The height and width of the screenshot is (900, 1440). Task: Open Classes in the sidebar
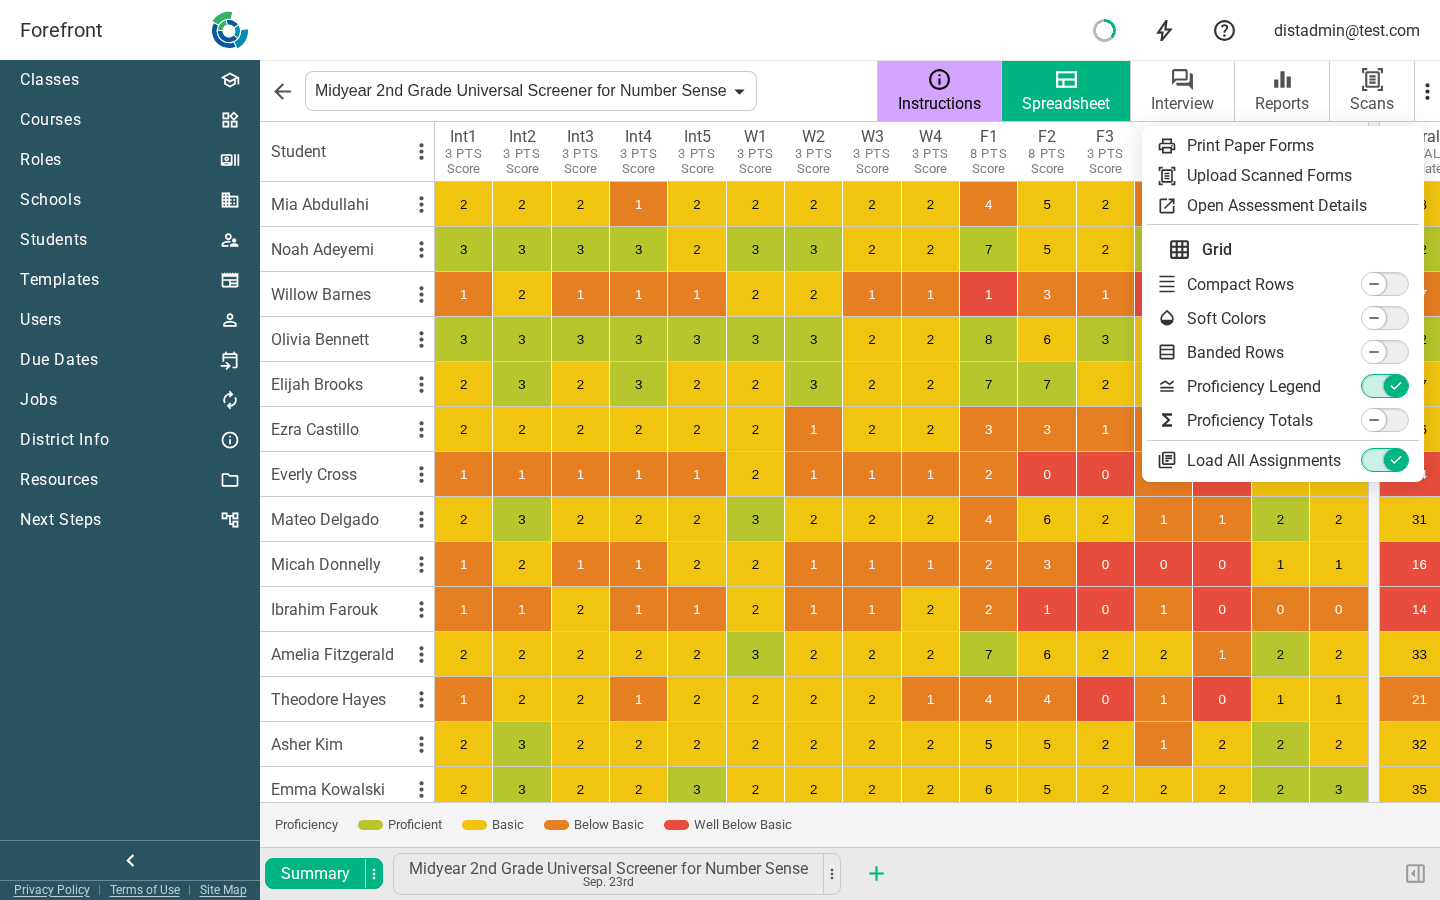(130, 80)
